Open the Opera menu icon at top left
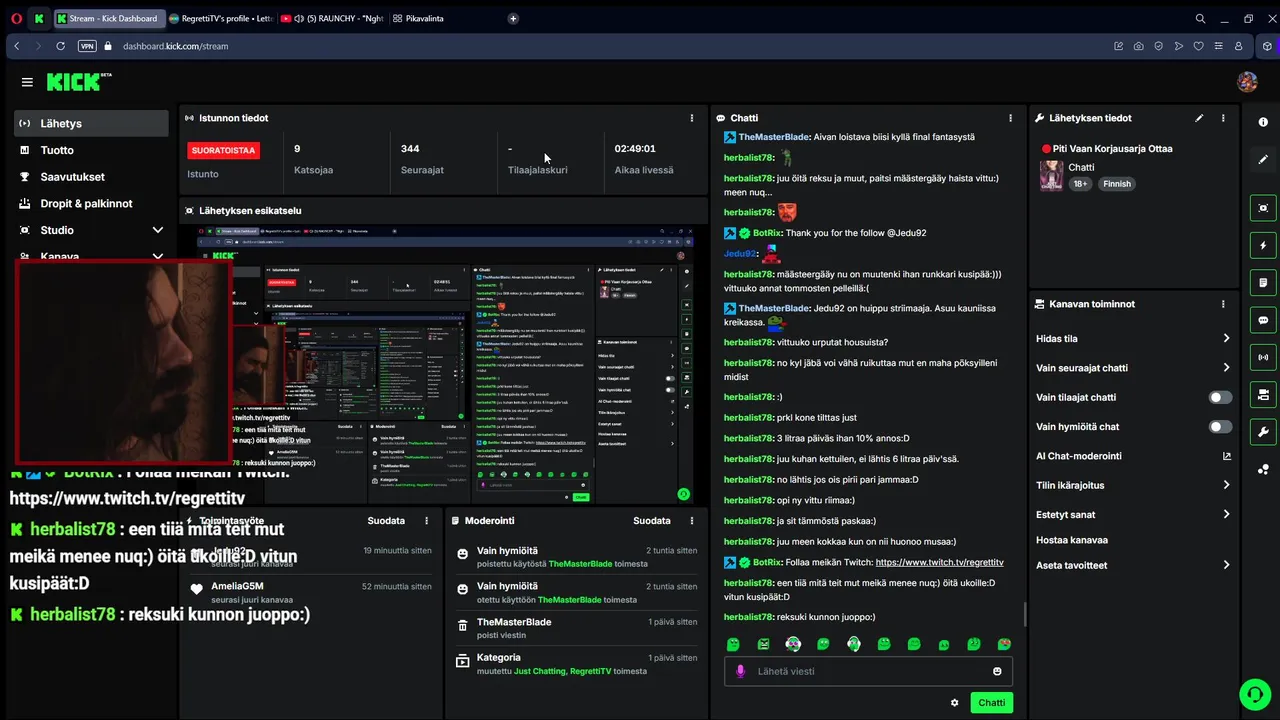 [16, 18]
